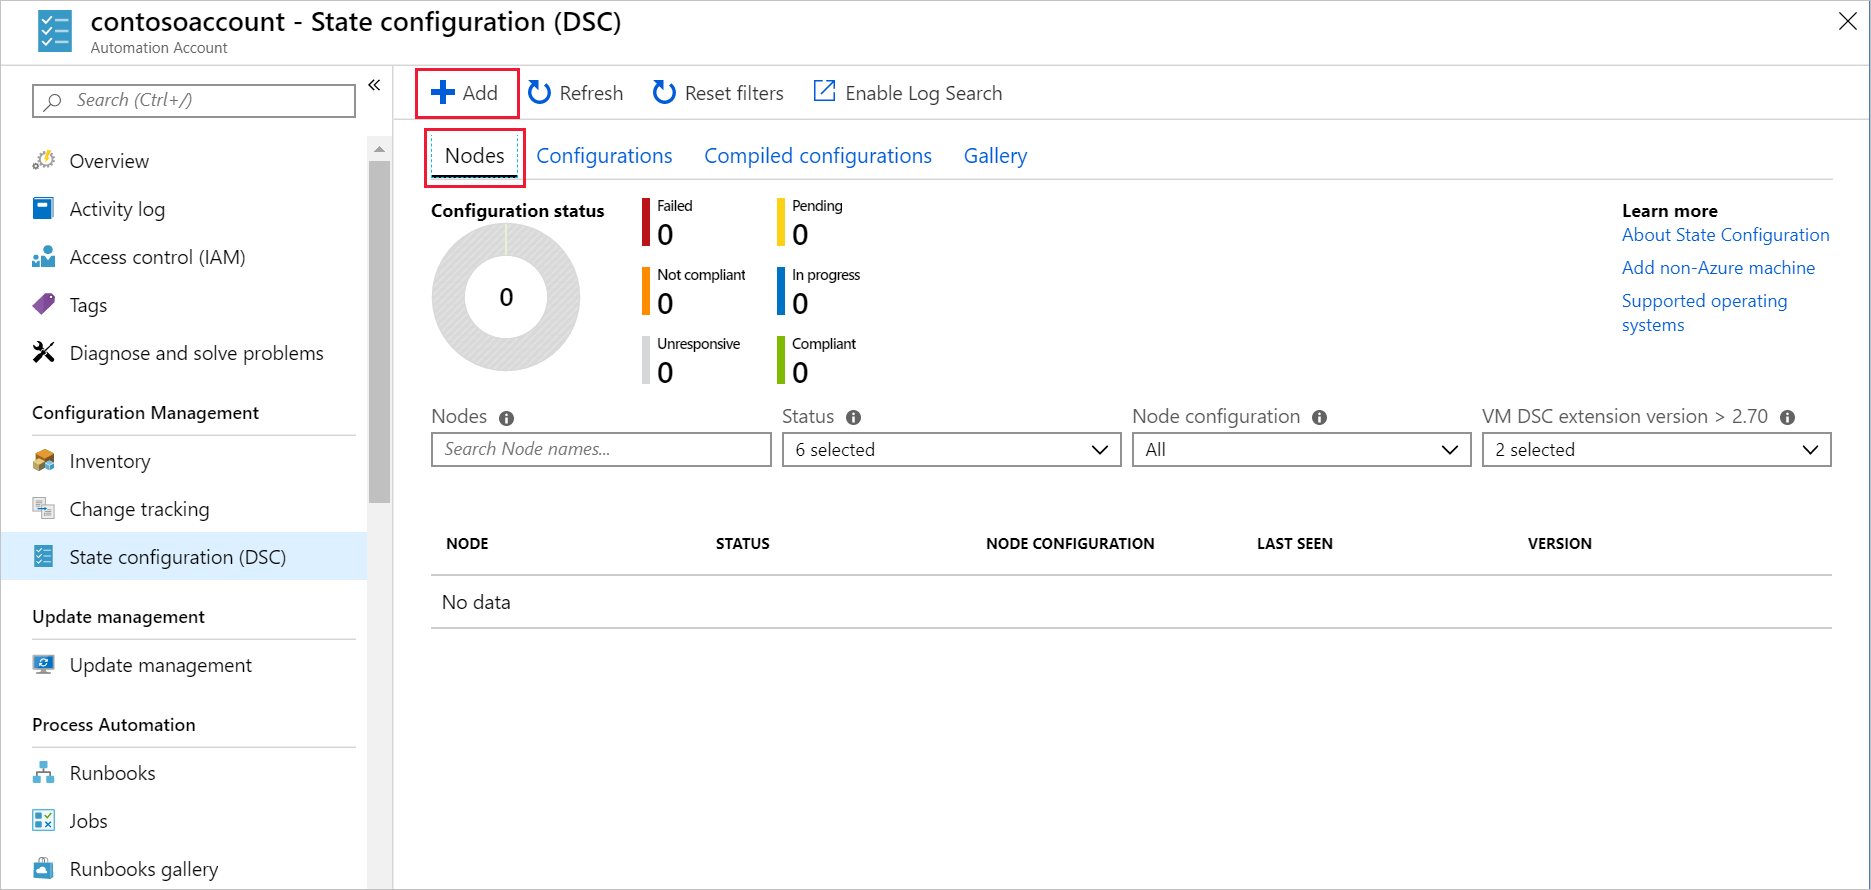Screen dimensions: 1871x890
Task: Click the Failed status count
Action: coord(665,235)
